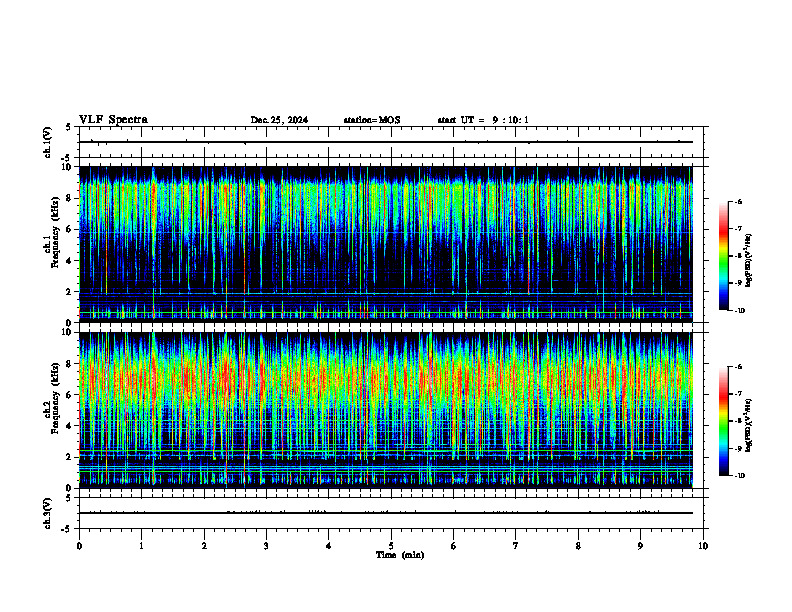
Task: Click the ch.2 "Frequency (kHz)" axis label
Action: click(55, 398)
